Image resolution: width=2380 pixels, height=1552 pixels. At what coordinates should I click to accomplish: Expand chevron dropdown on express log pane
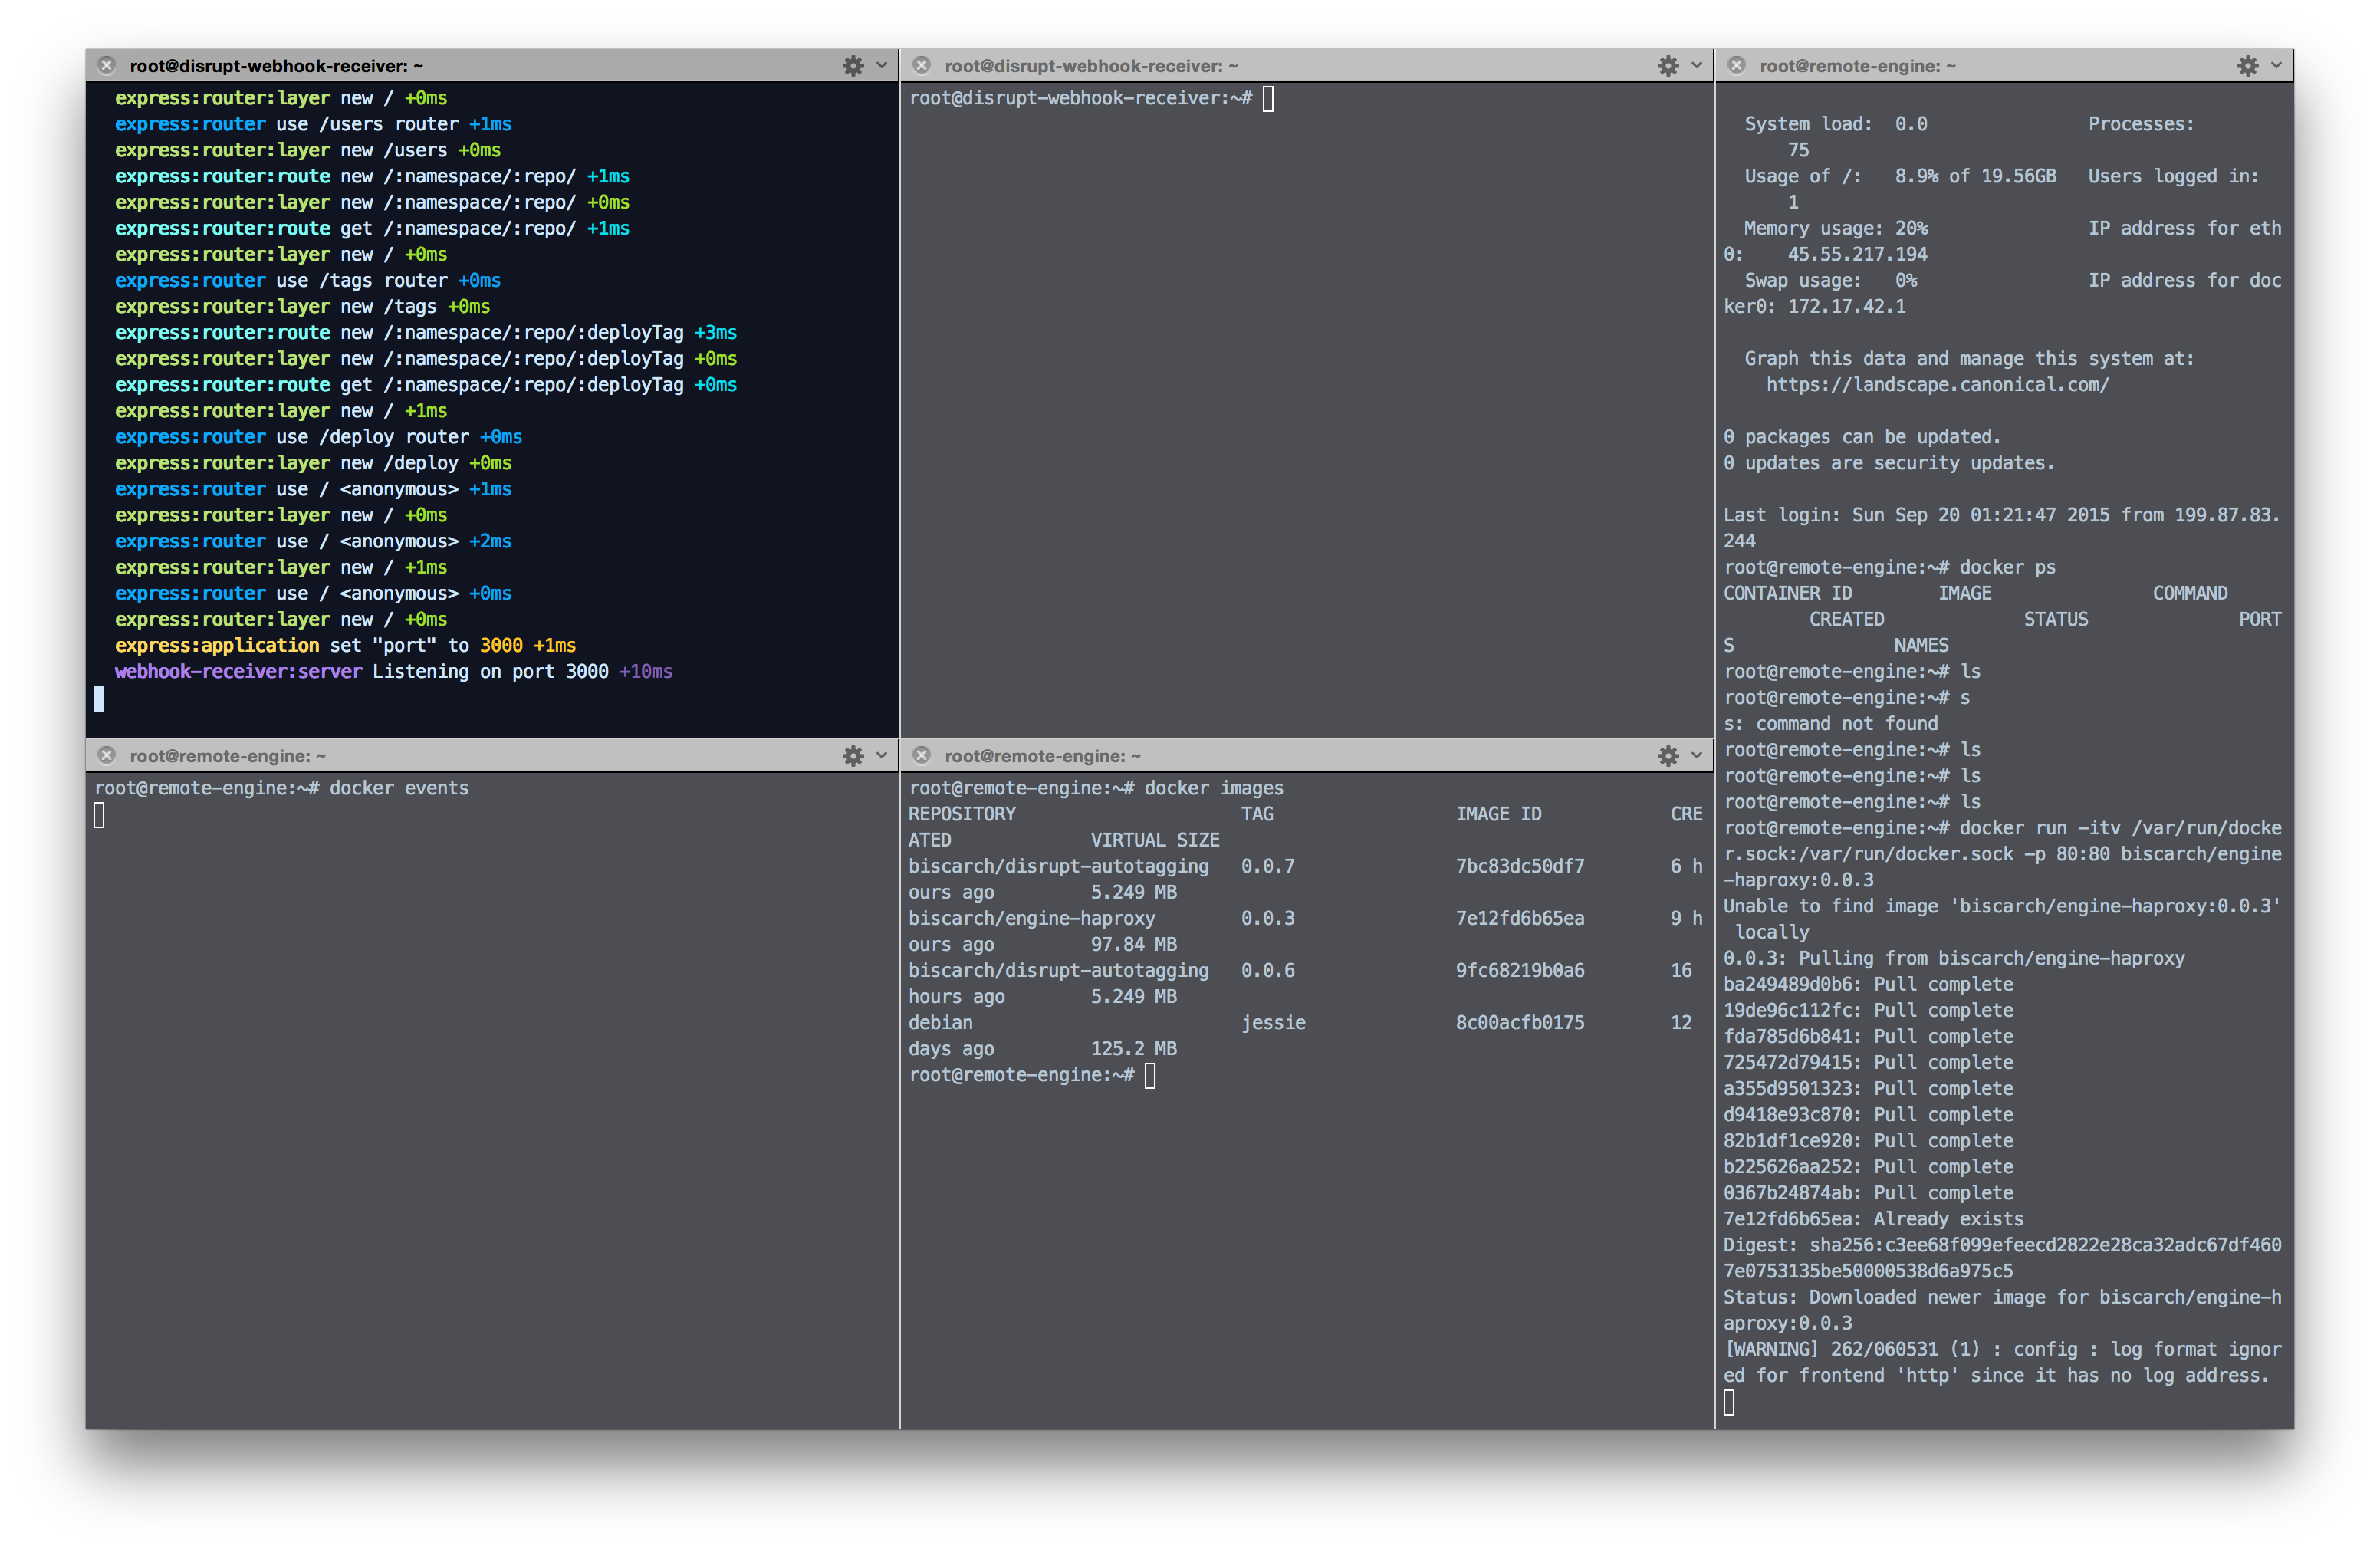(x=881, y=66)
